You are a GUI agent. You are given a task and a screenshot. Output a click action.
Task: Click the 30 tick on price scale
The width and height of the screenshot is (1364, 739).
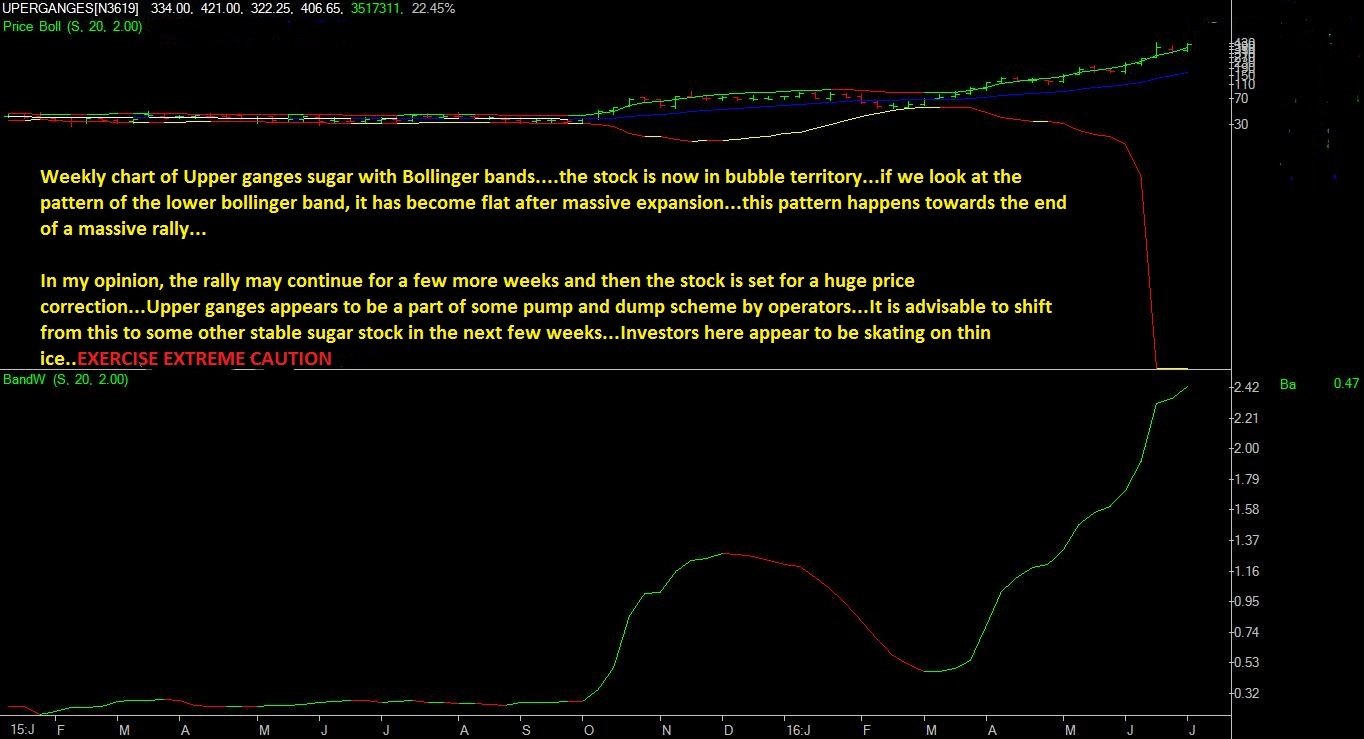click(x=1241, y=125)
